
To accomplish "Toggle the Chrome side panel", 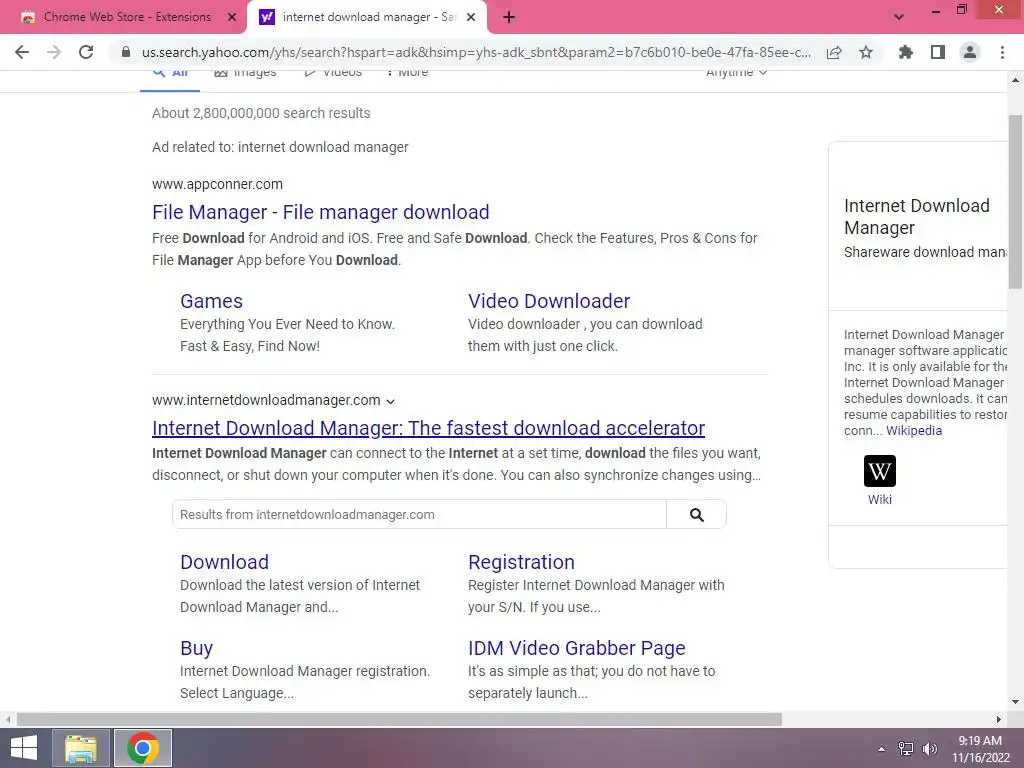I will (938, 52).
